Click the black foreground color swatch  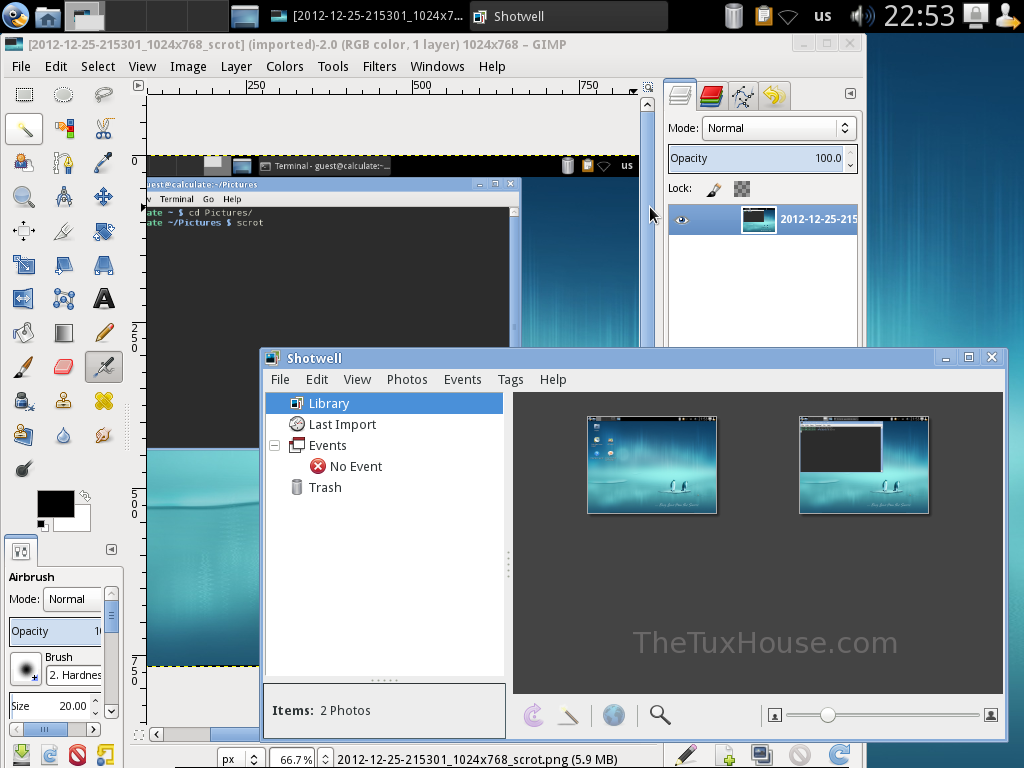[x=55, y=503]
